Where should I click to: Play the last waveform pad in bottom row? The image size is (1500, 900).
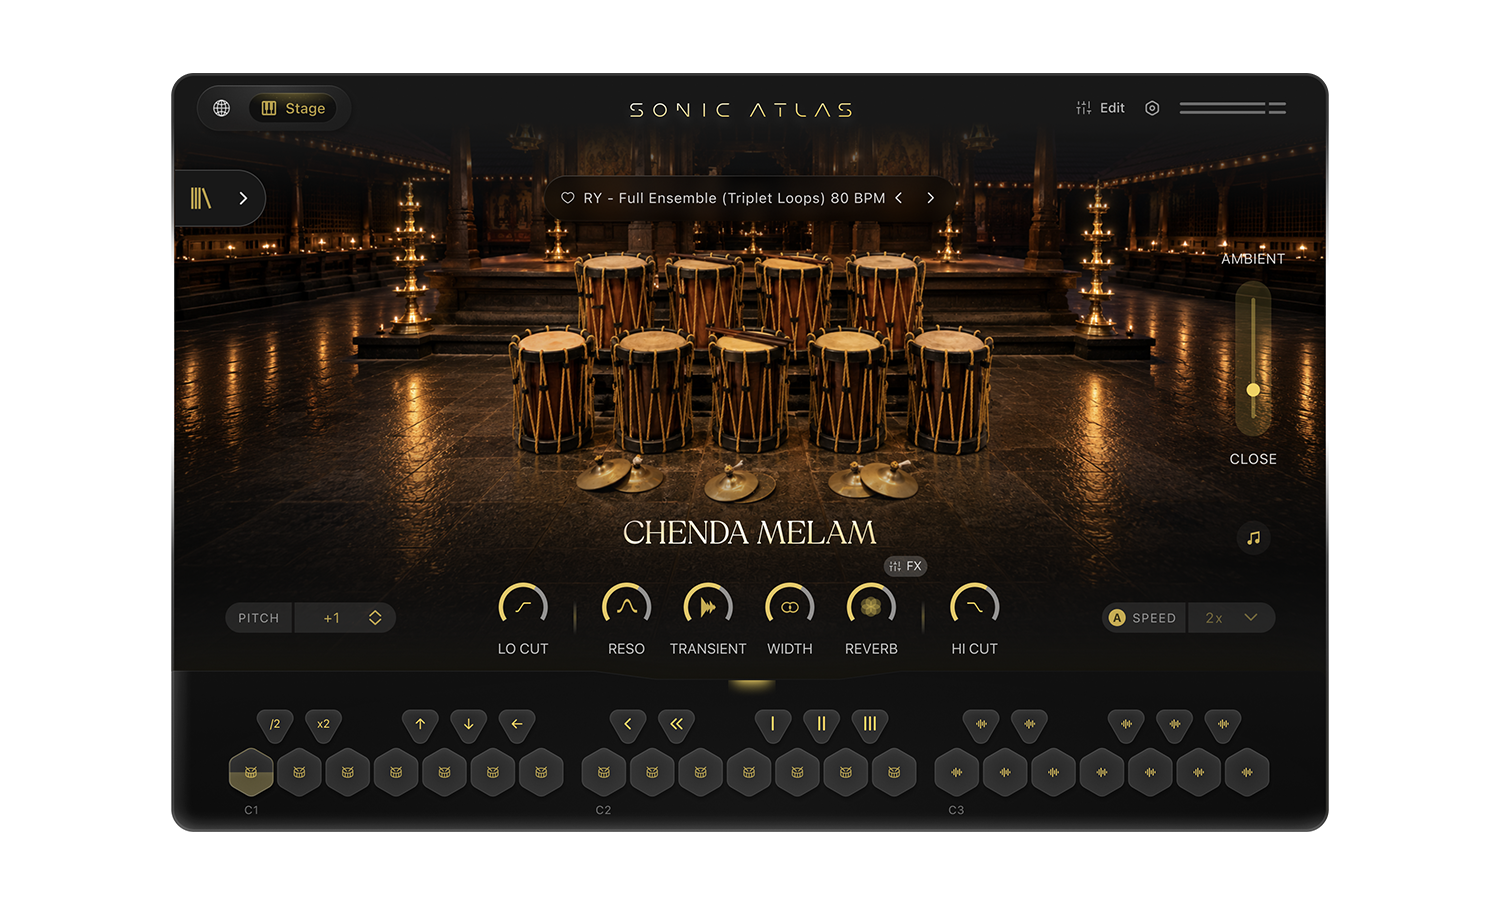1247,772
